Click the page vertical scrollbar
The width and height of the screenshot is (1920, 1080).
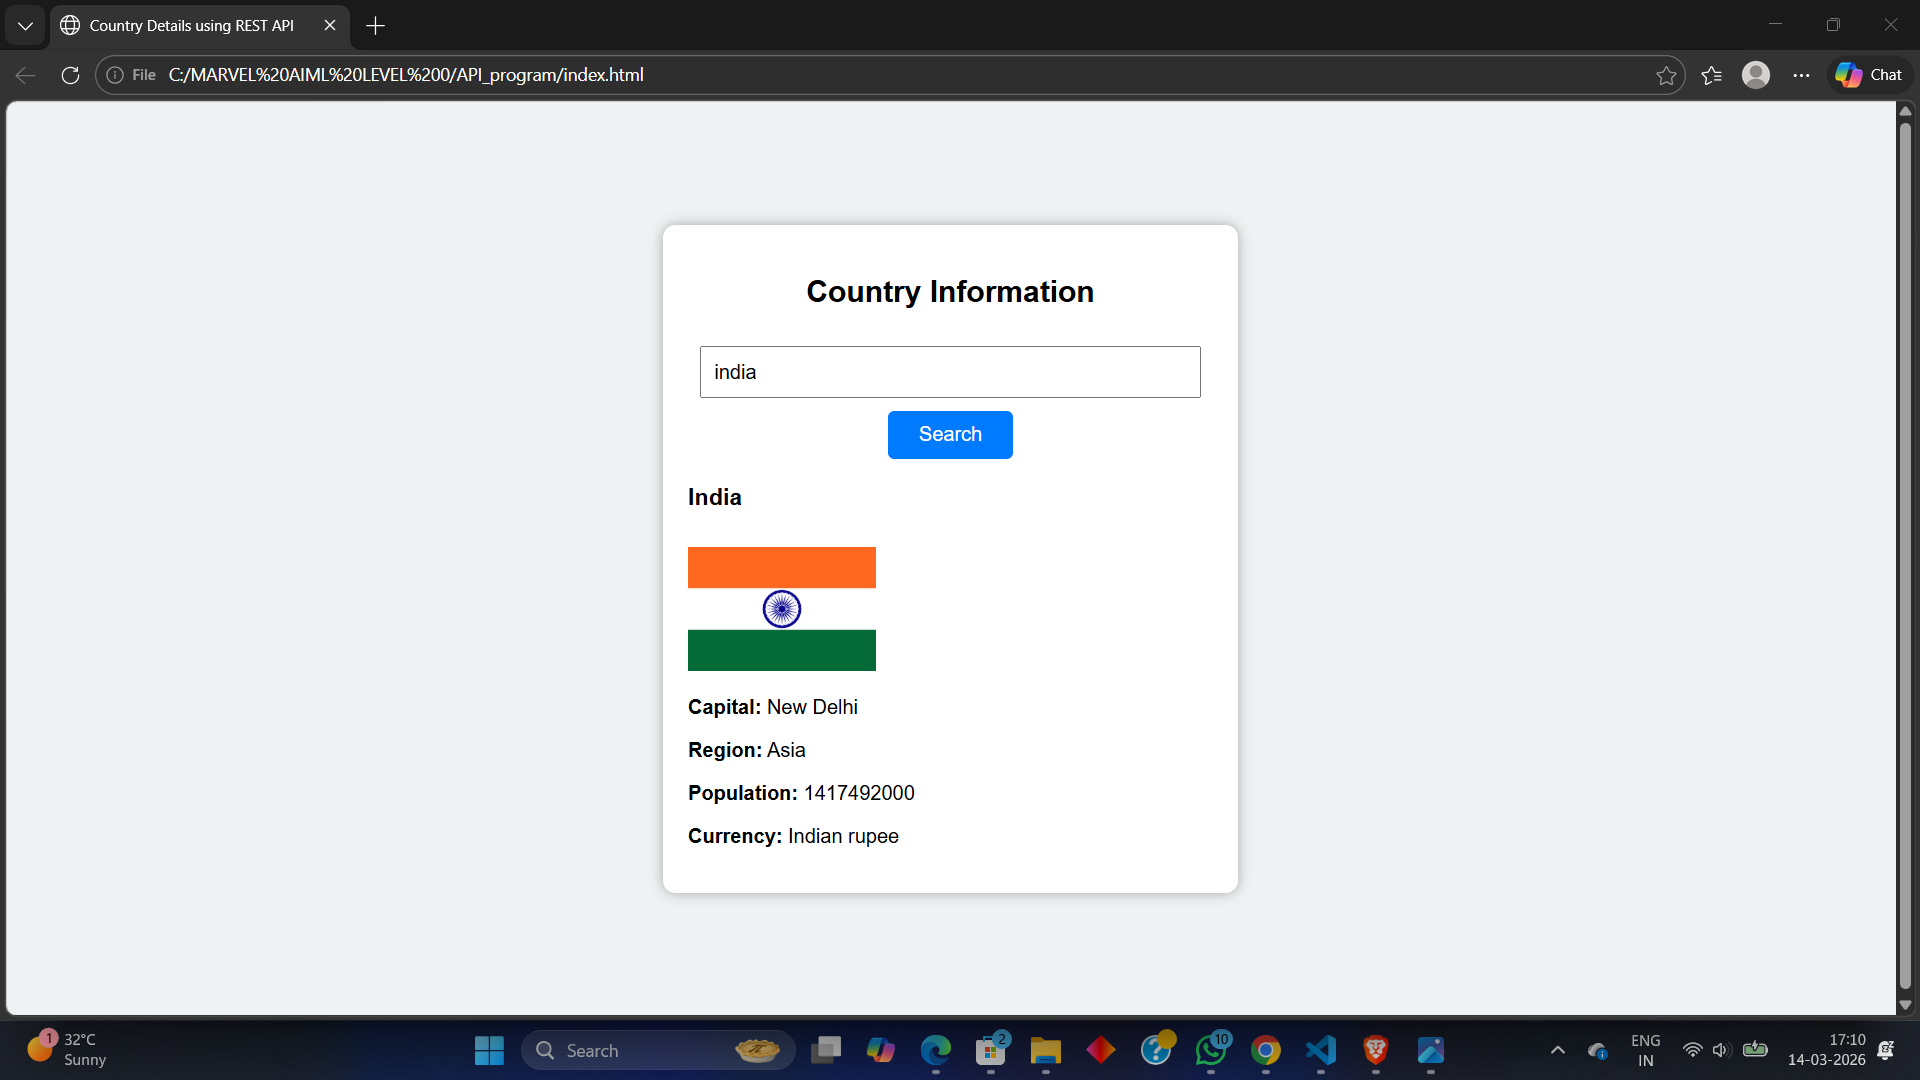(1904, 558)
